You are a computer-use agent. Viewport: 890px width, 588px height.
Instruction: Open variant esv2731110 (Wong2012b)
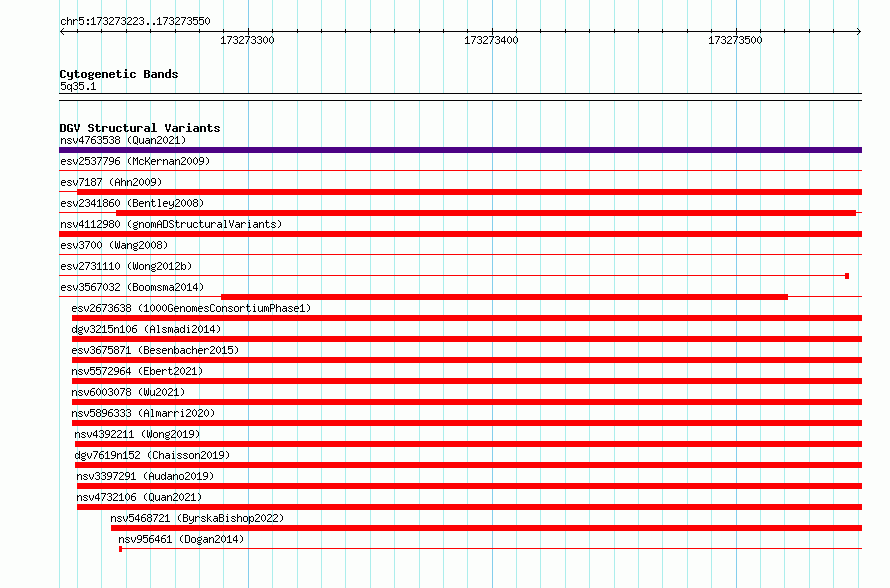point(126,266)
